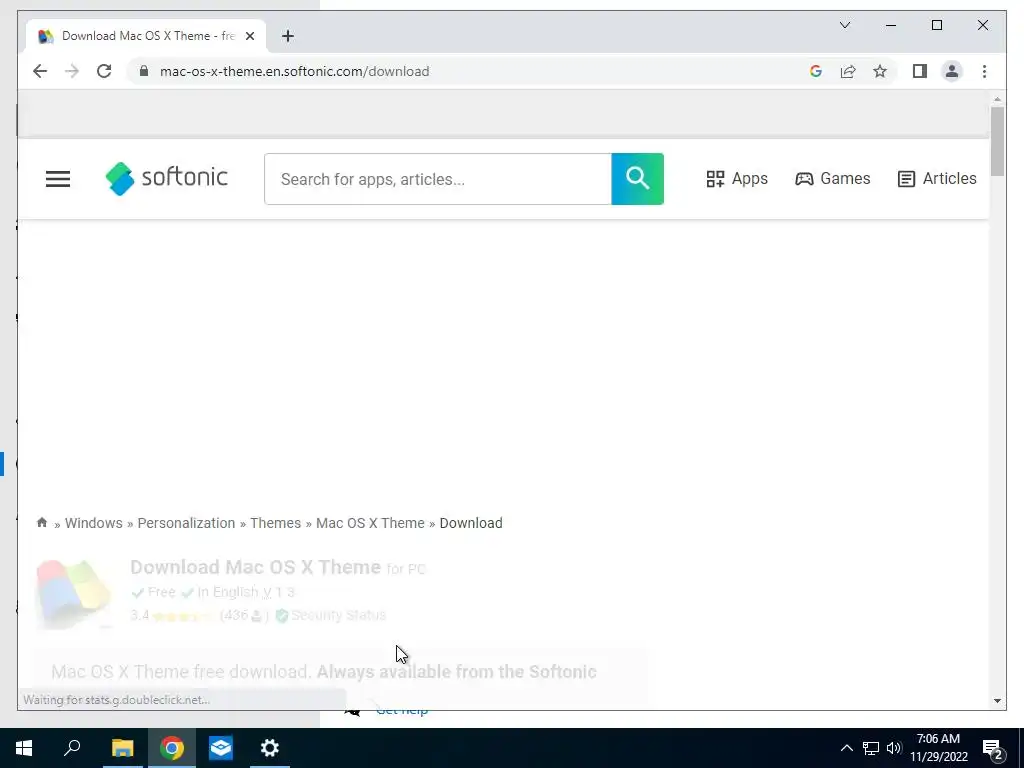Click the Security Status label

[338, 615]
